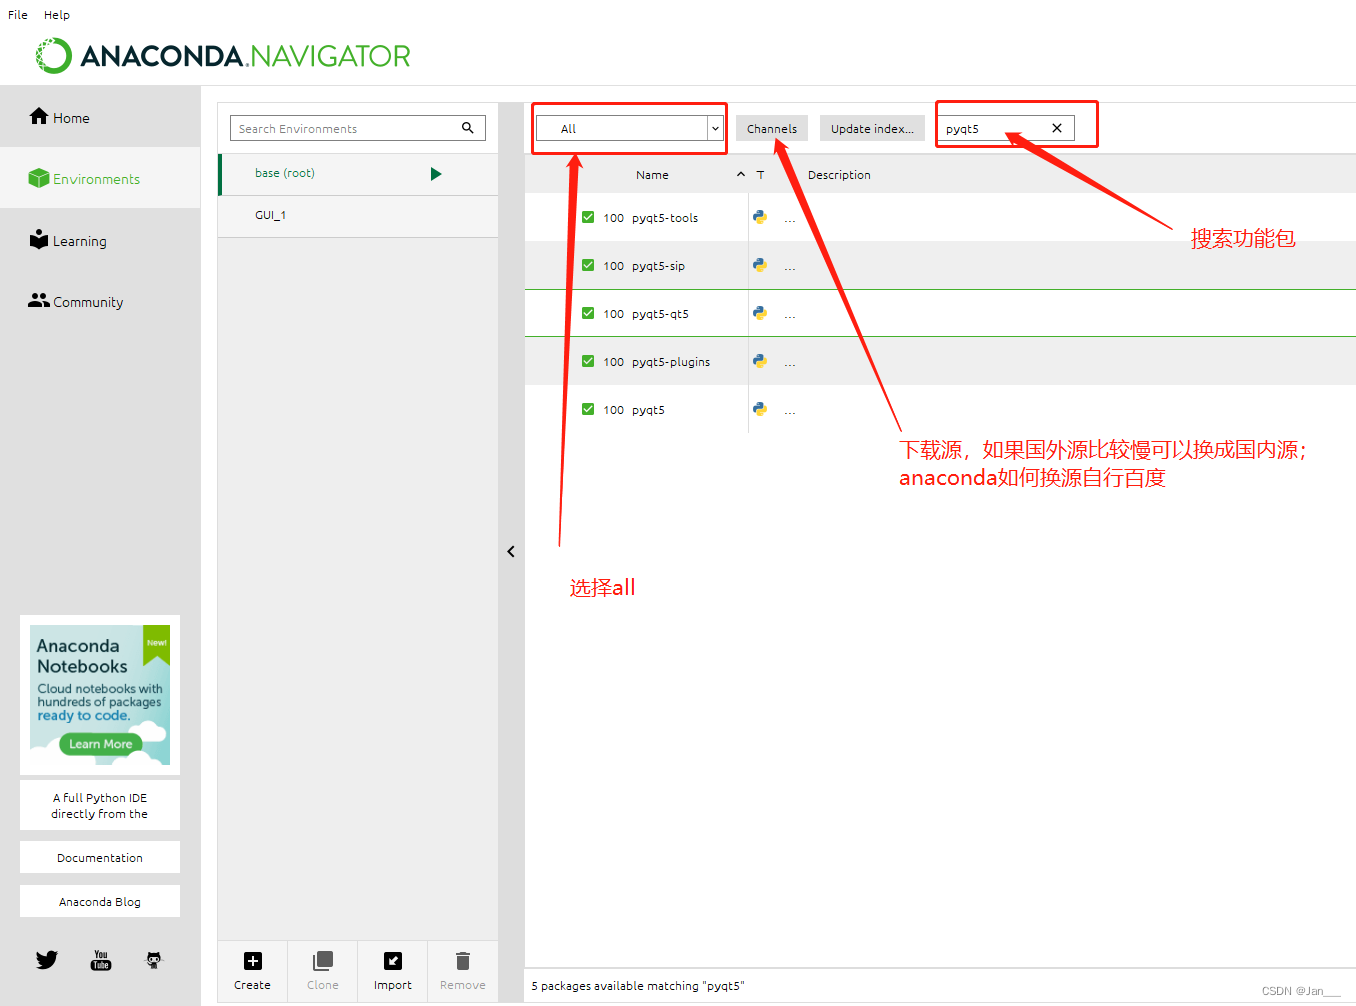Click the Python icon for pyqt5-tools
Viewport: 1356px width, 1006px height.
(x=760, y=217)
